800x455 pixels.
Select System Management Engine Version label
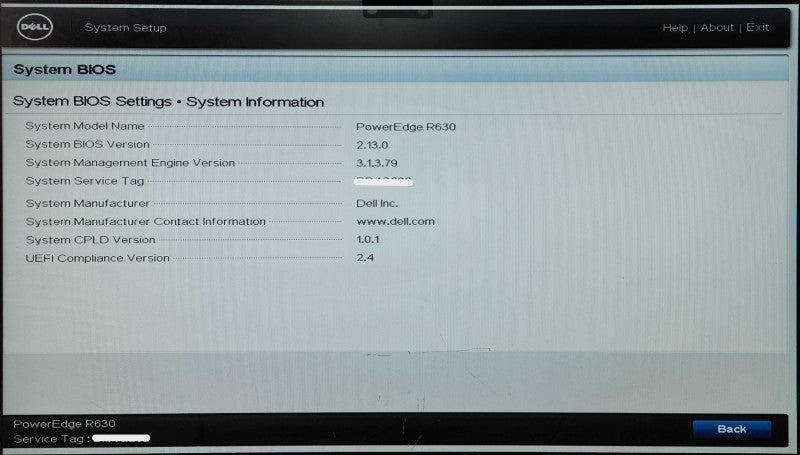click(x=131, y=163)
